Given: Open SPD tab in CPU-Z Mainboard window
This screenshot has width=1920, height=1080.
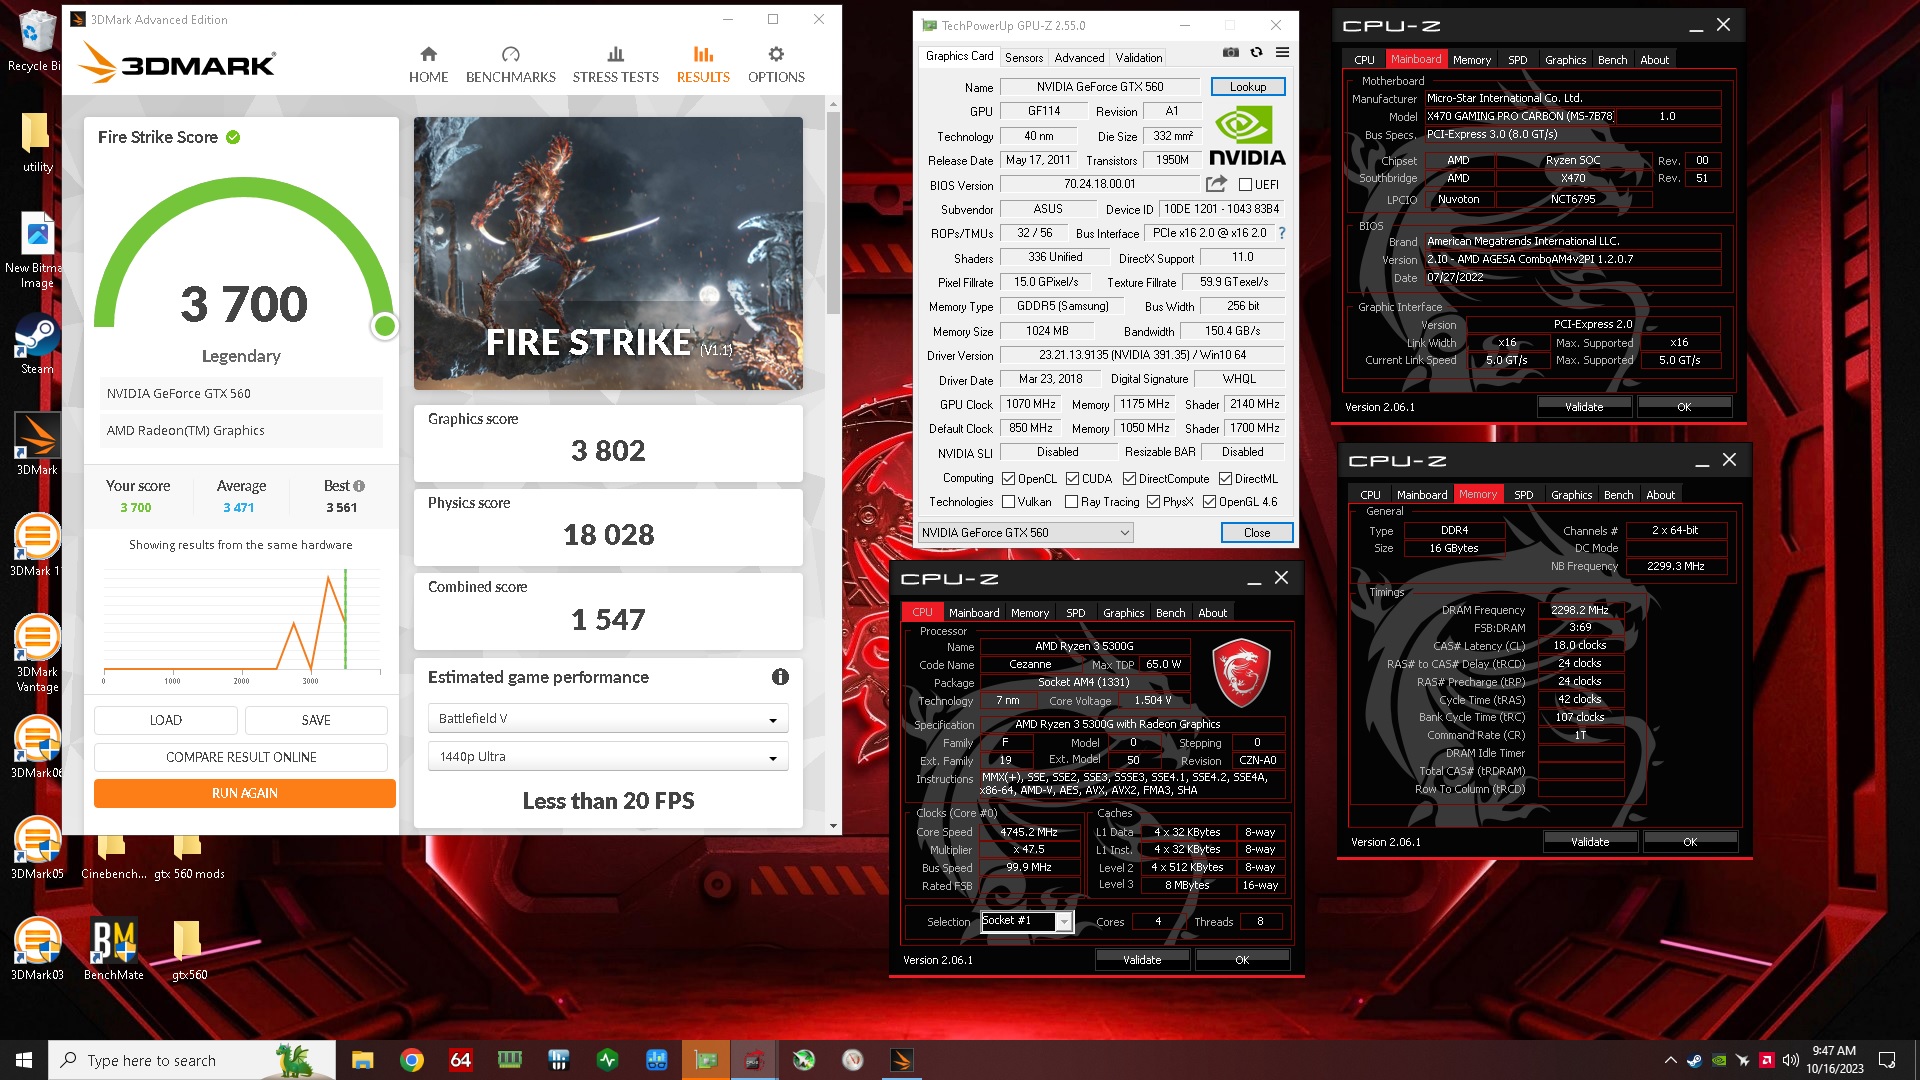Looking at the screenshot, I should [x=1517, y=60].
